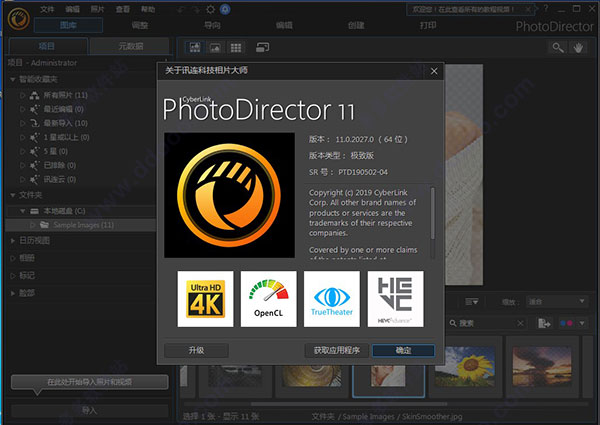Viewport: 600px width, 425px height.
Task: Close the About PhotoDirector dialog with X
Action: pyautogui.click(x=434, y=71)
